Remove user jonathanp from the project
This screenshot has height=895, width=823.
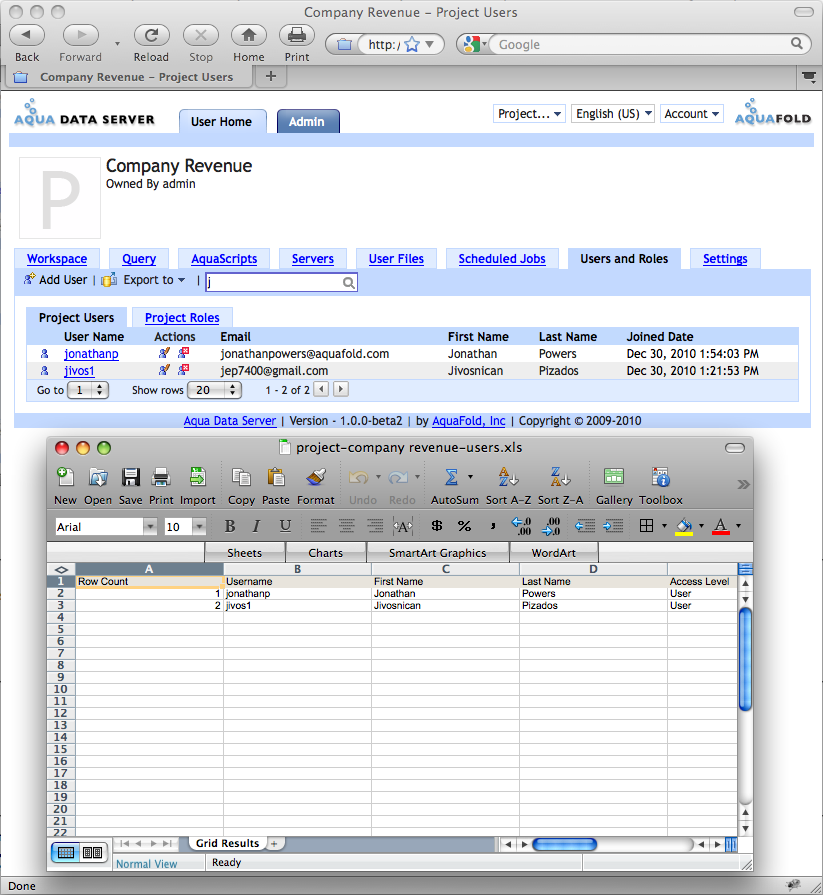point(183,353)
